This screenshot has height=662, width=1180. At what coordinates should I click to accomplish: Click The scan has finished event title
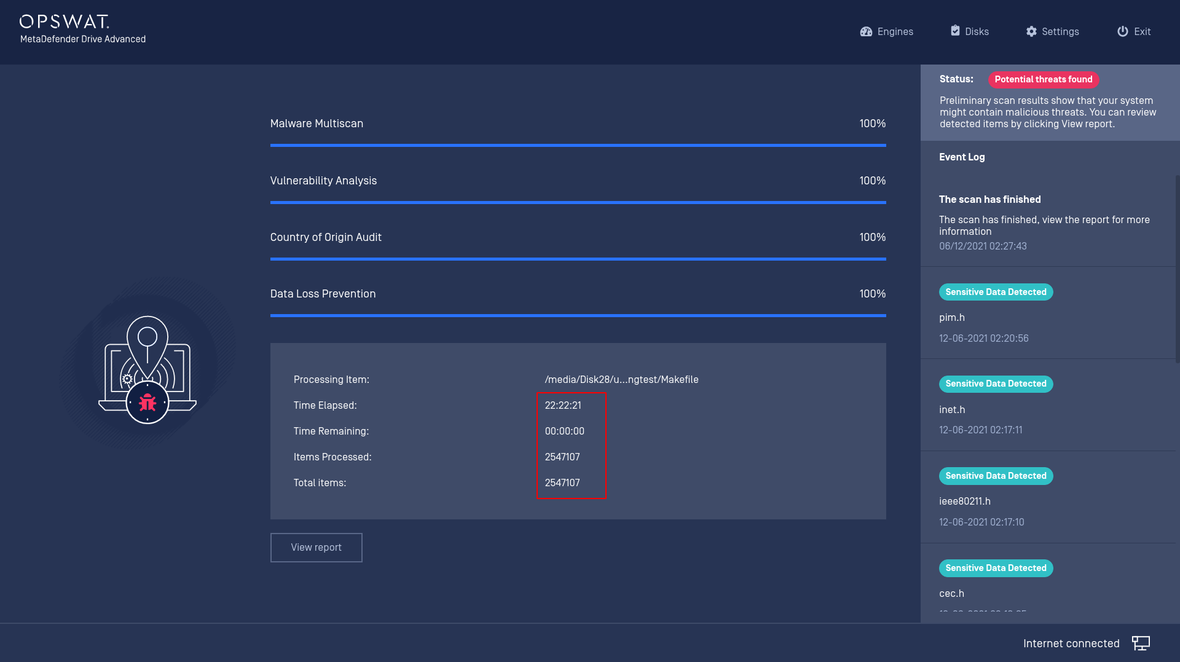click(x=990, y=199)
